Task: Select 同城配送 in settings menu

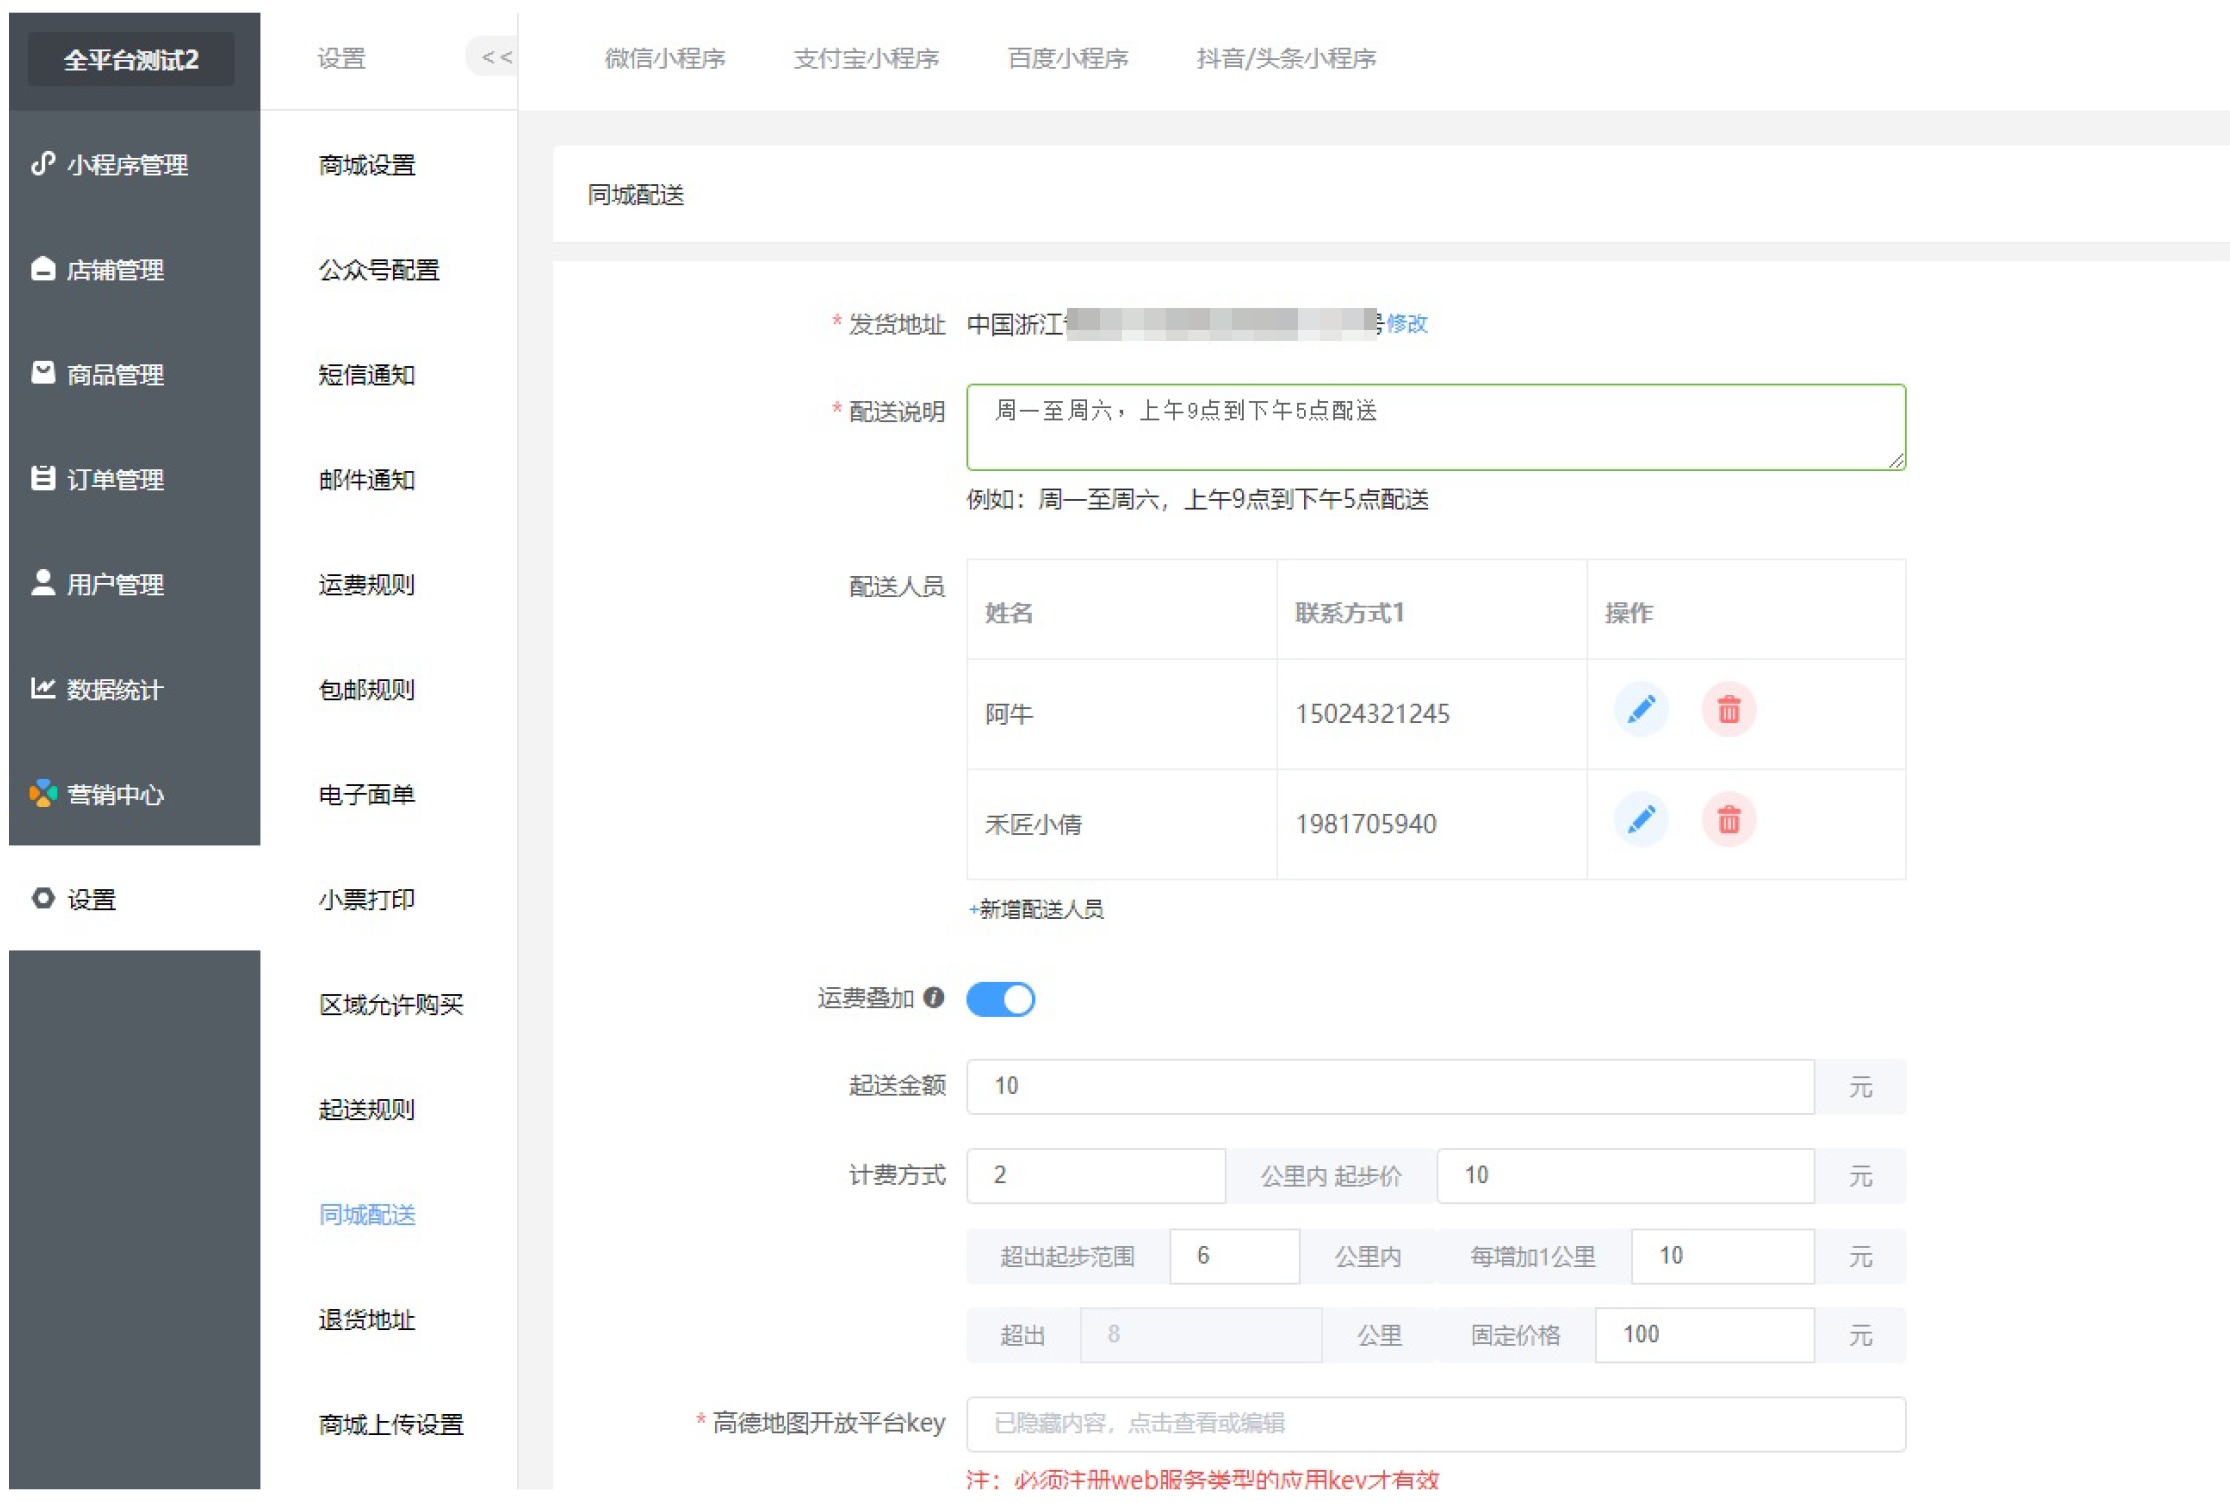Action: (367, 1214)
